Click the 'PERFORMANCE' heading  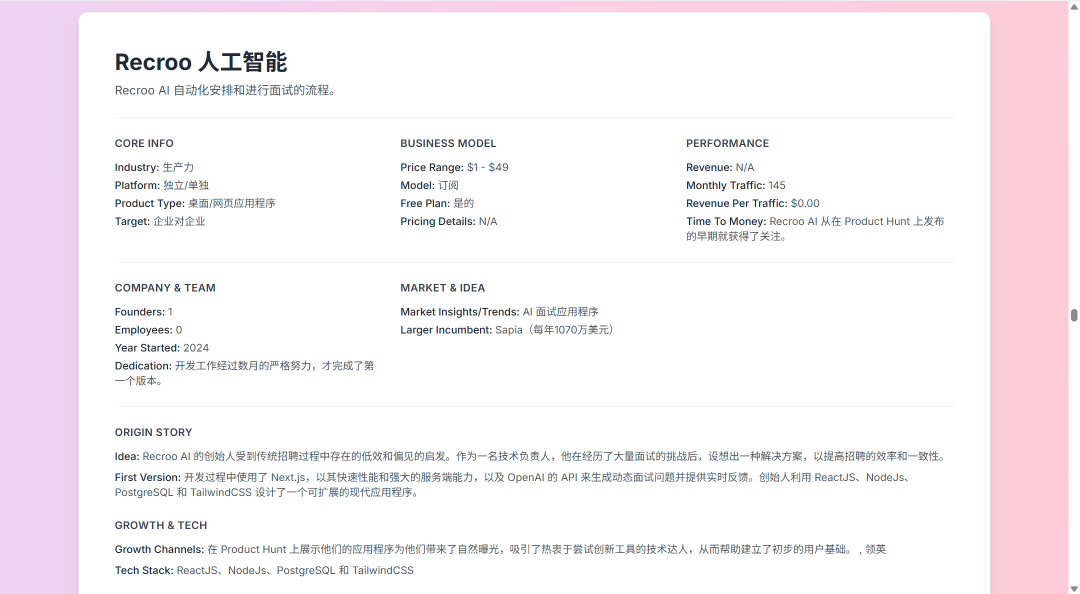(727, 143)
